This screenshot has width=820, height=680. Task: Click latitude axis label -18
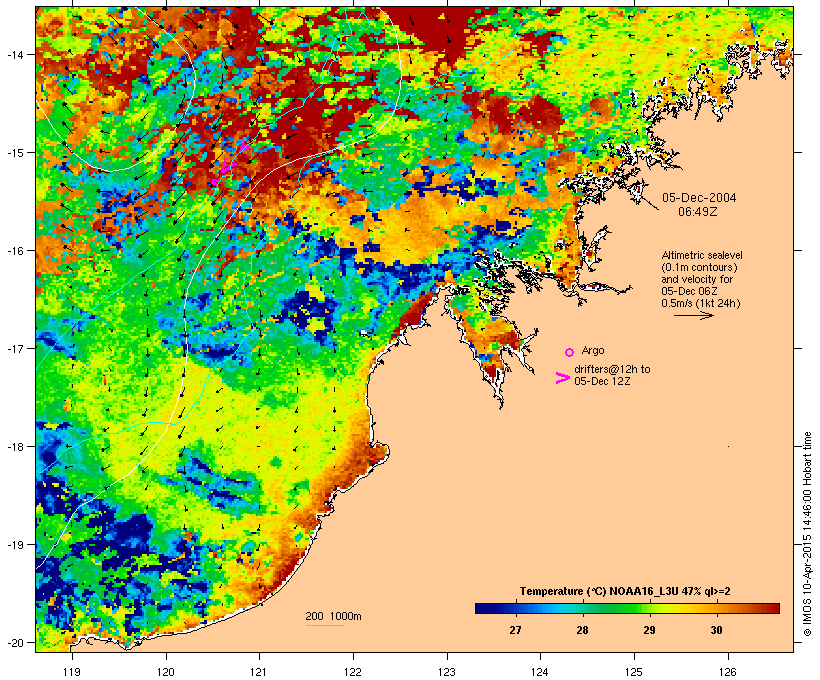click(x=14, y=446)
